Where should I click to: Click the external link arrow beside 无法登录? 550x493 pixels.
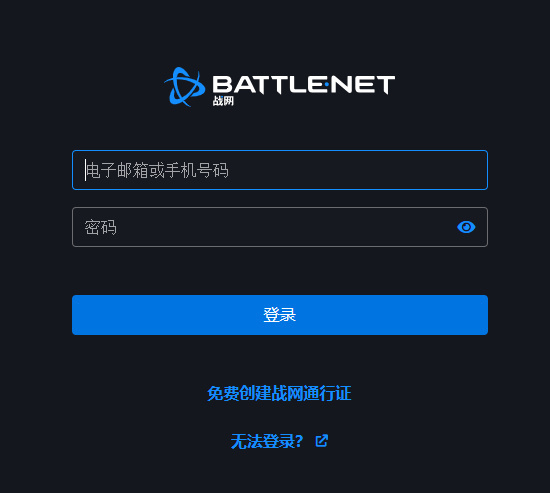pos(322,441)
